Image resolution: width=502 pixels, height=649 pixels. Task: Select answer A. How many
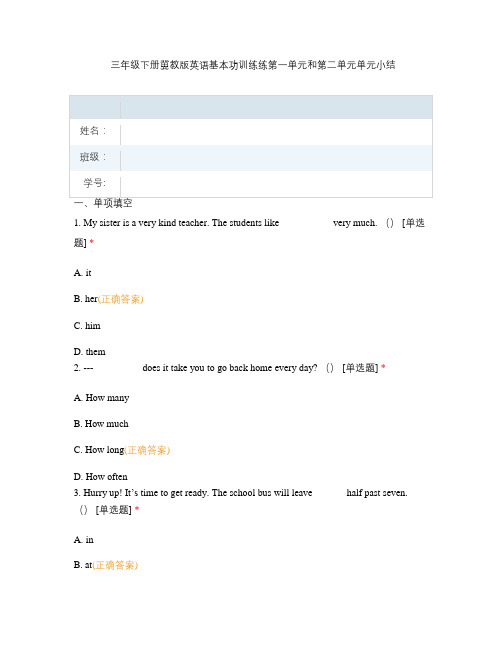101,398
